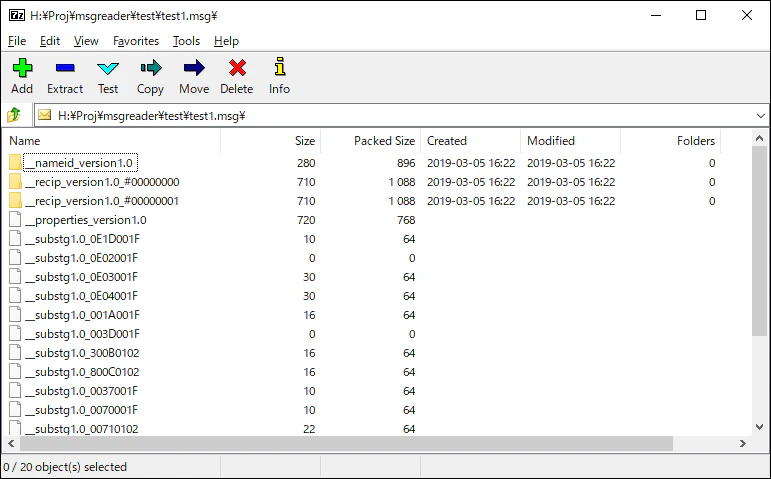Click the horizontal scrollbar left arrow
Image resolution: width=771 pixels, height=479 pixels.
11,444
